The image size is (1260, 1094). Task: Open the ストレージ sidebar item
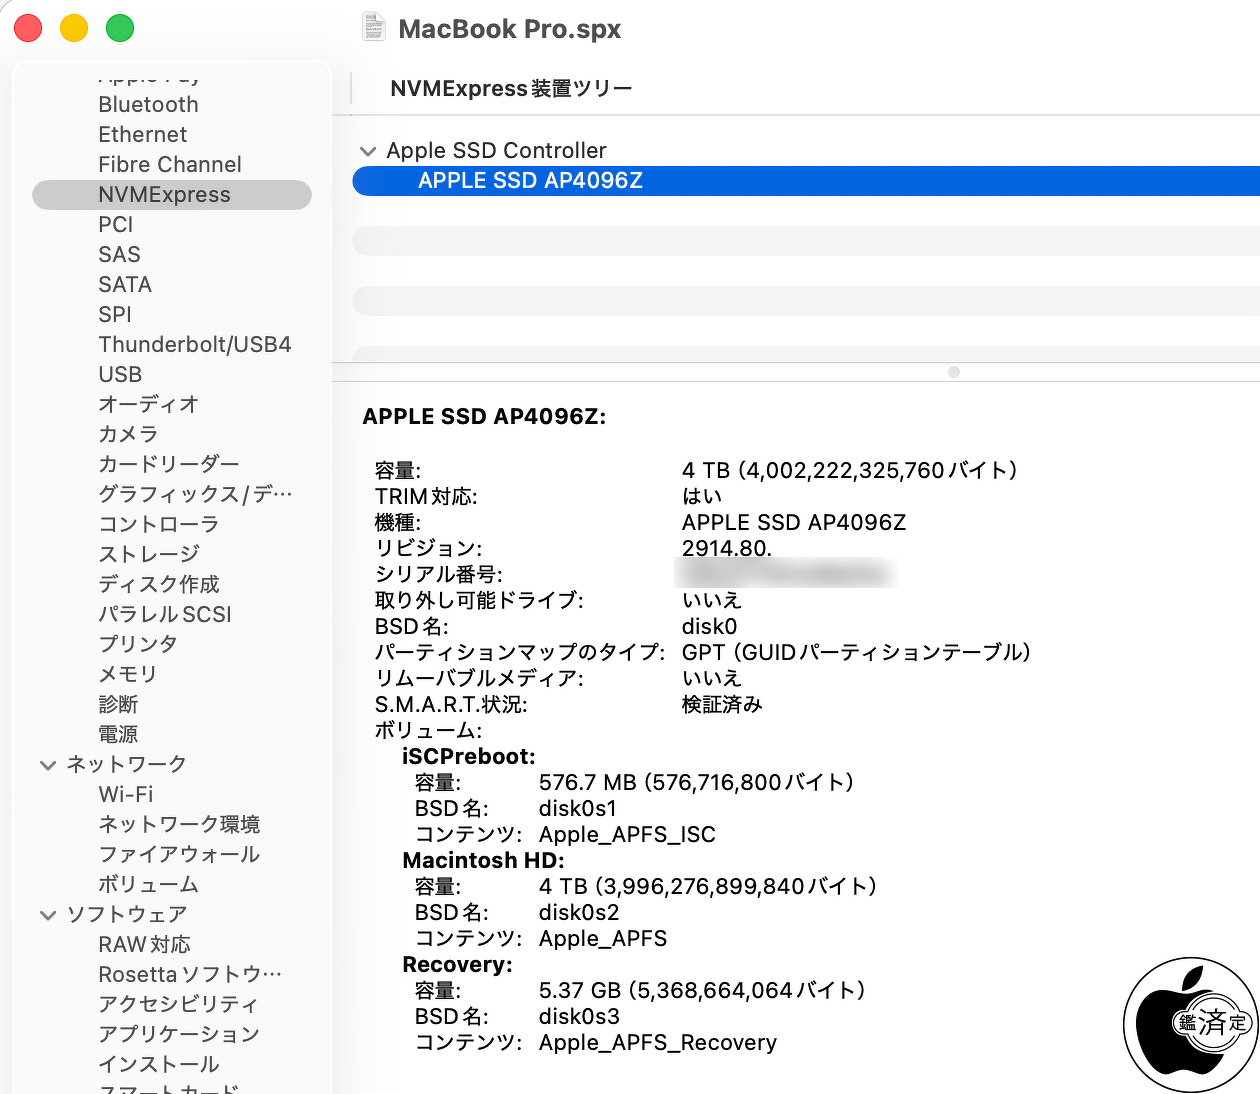coord(149,554)
